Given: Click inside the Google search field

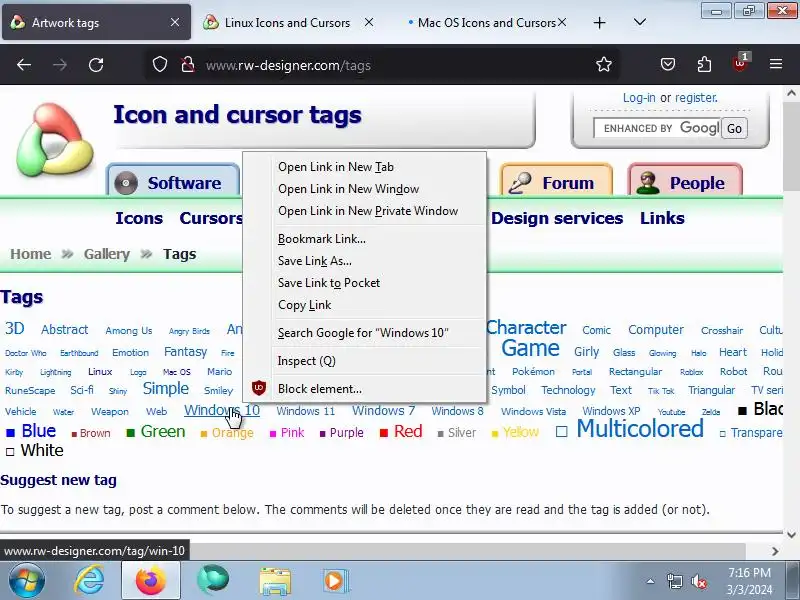Looking at the screenshot, I should (657, 128).
